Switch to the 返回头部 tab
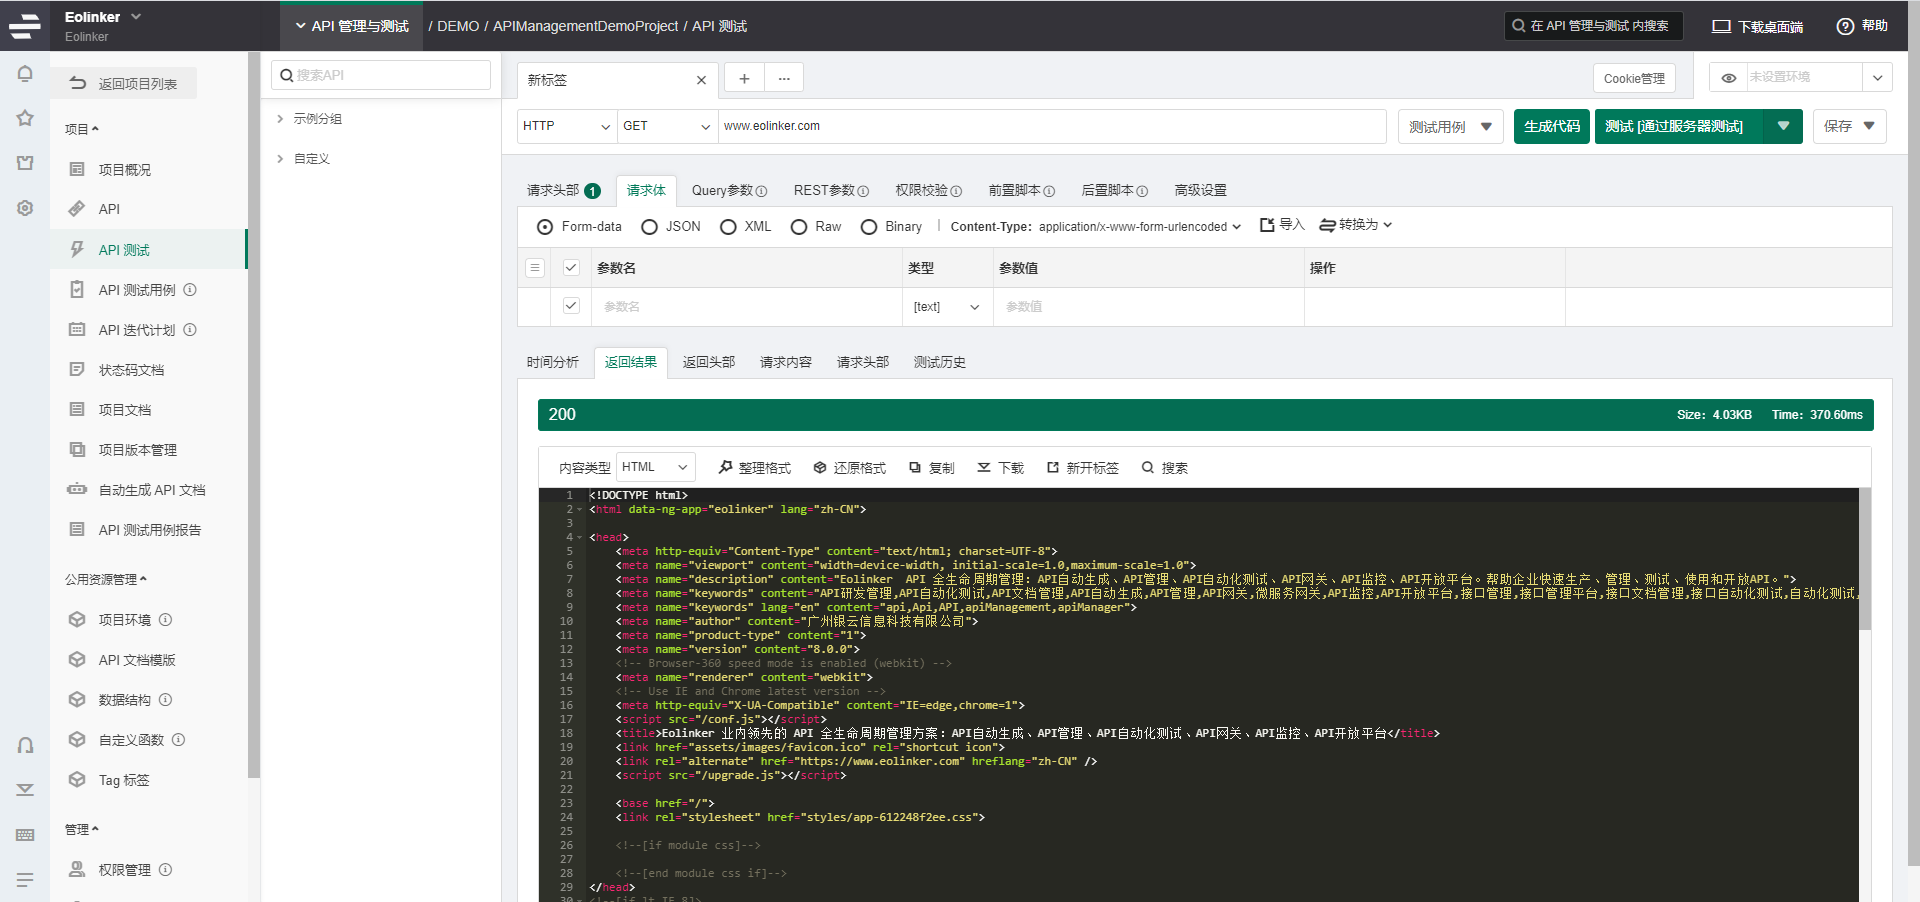 [x=708, y=362]
